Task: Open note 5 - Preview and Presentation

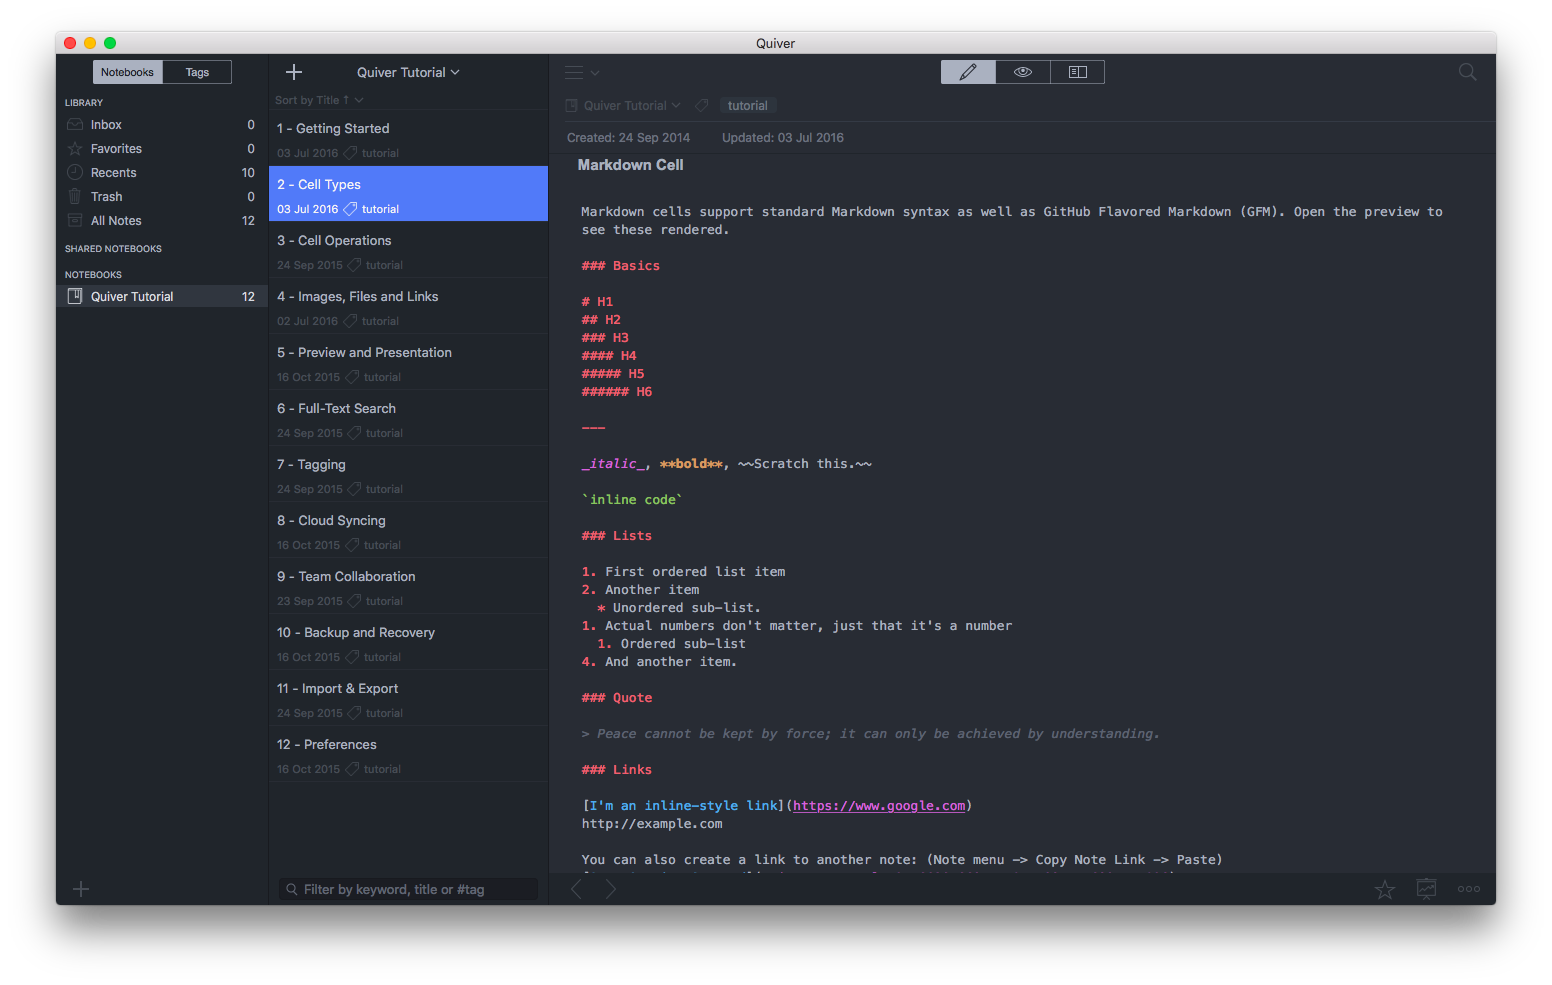Action: click(x=408, y=362)
